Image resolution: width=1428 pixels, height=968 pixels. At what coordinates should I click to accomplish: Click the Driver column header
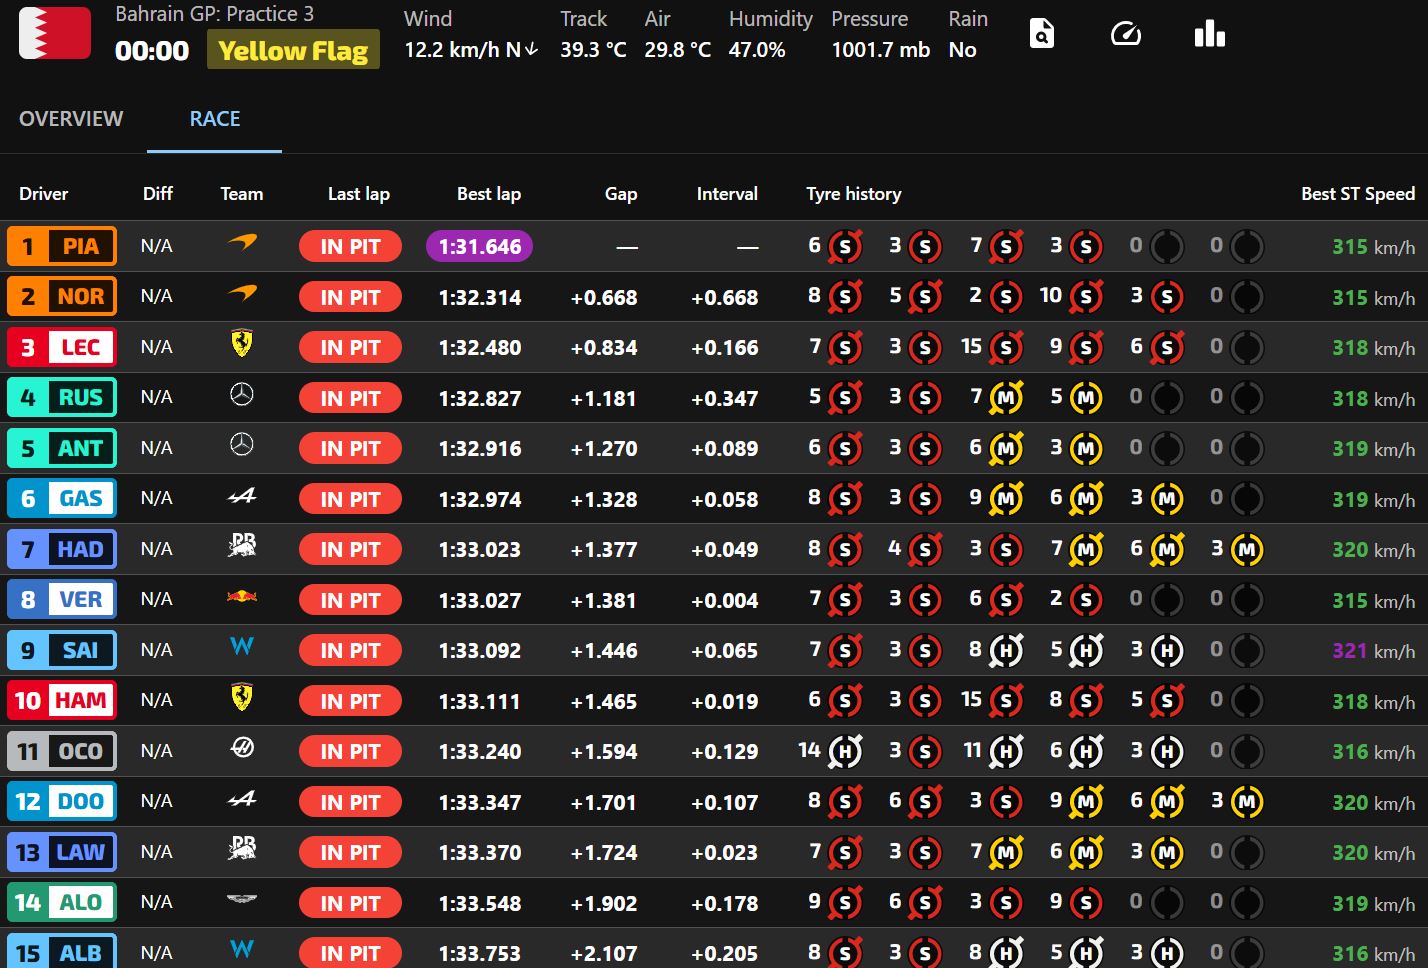[x=44, y=194]
